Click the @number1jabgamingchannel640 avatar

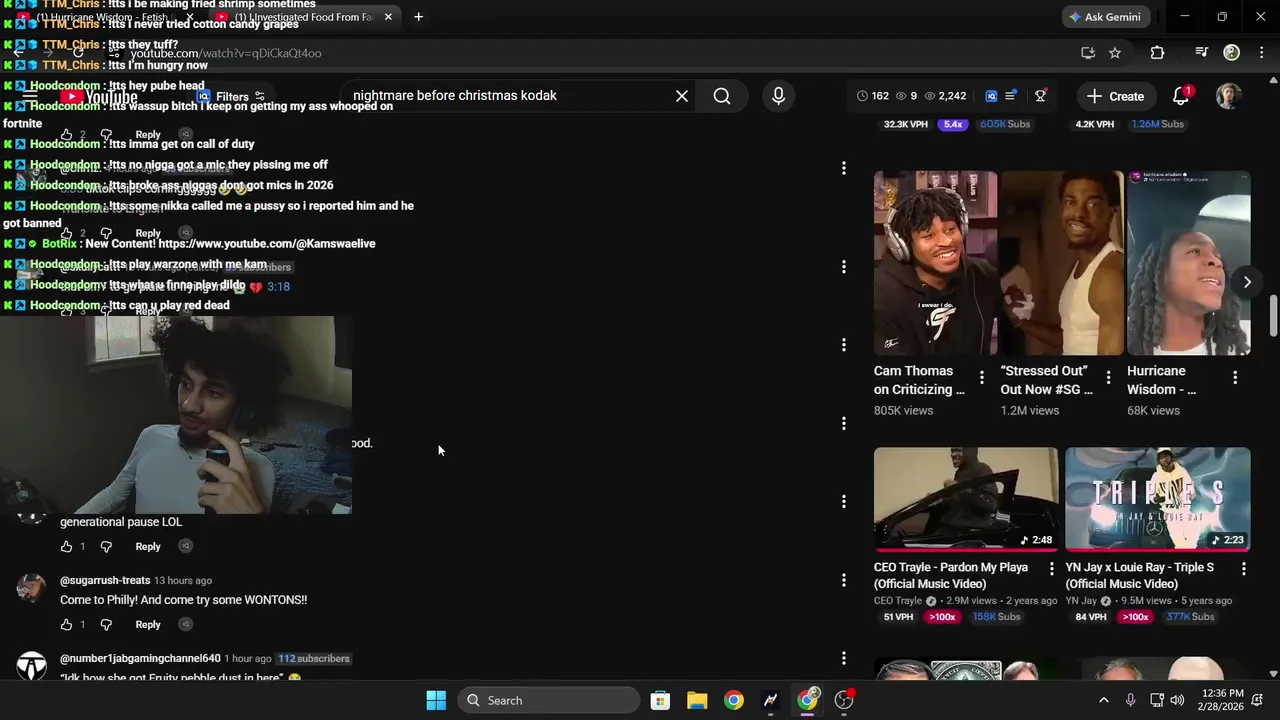31,666
